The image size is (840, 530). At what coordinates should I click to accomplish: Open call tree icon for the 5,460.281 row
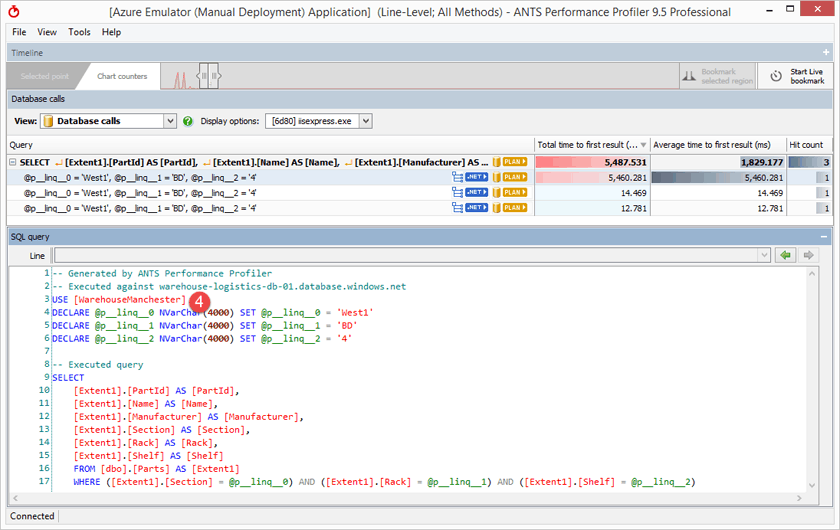point(457,177)
